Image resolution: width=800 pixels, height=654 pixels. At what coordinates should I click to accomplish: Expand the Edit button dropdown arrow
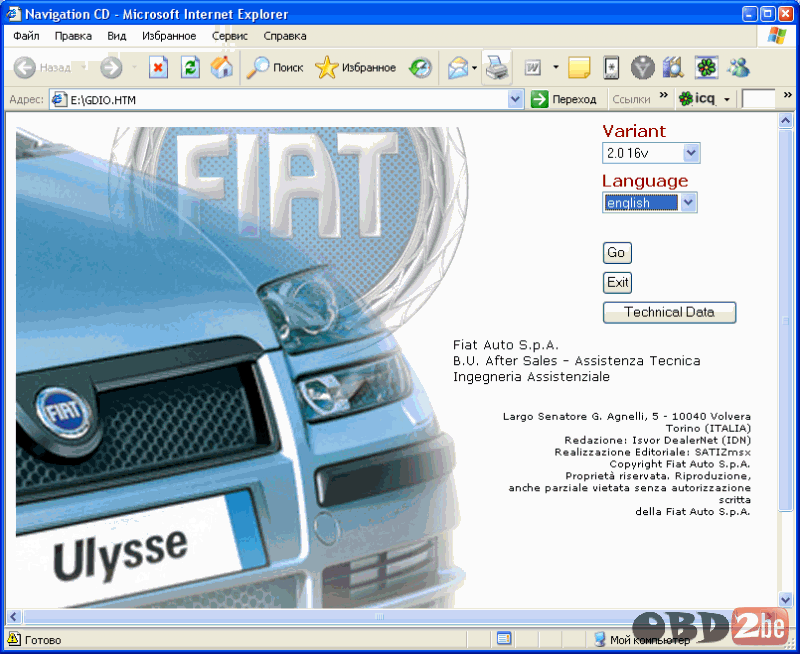[556, 67]
